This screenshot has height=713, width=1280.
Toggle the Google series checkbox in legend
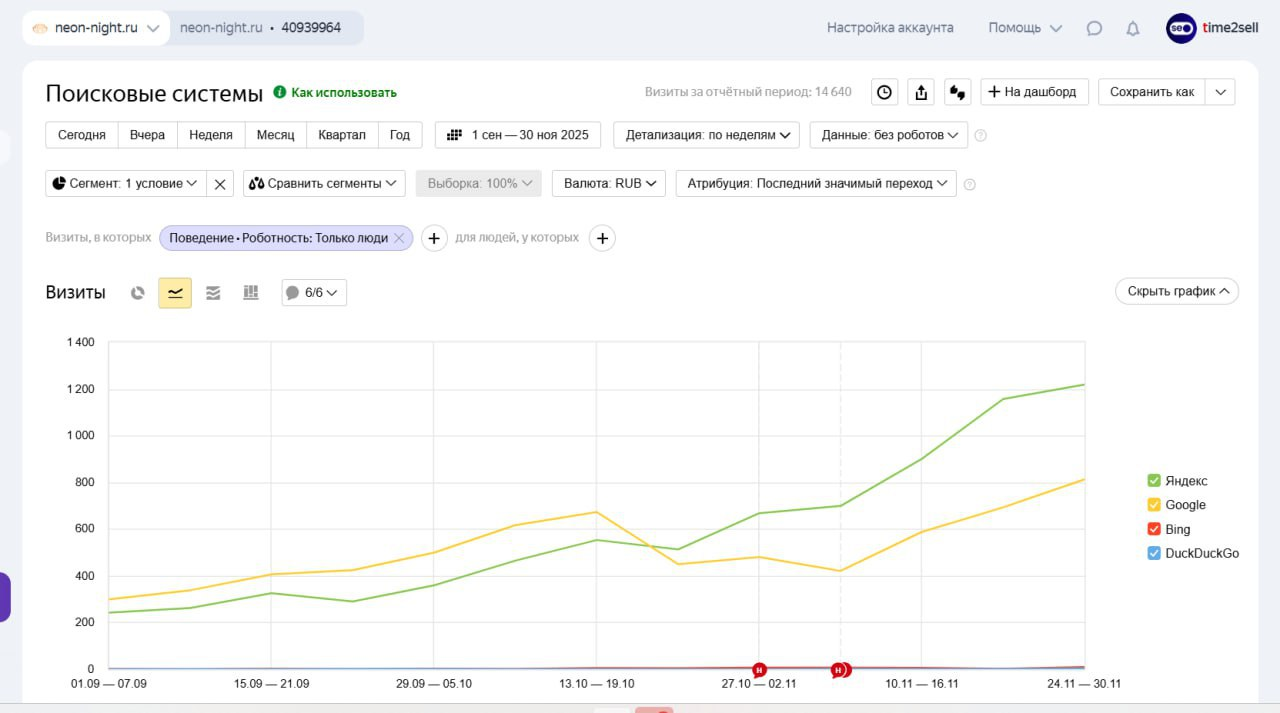point(1154,505)
